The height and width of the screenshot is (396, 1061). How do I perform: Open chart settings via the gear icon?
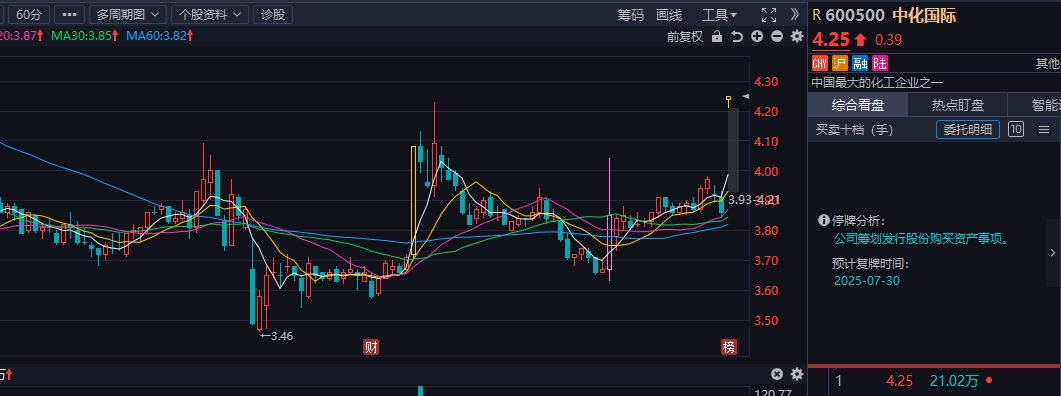point(797,37)
